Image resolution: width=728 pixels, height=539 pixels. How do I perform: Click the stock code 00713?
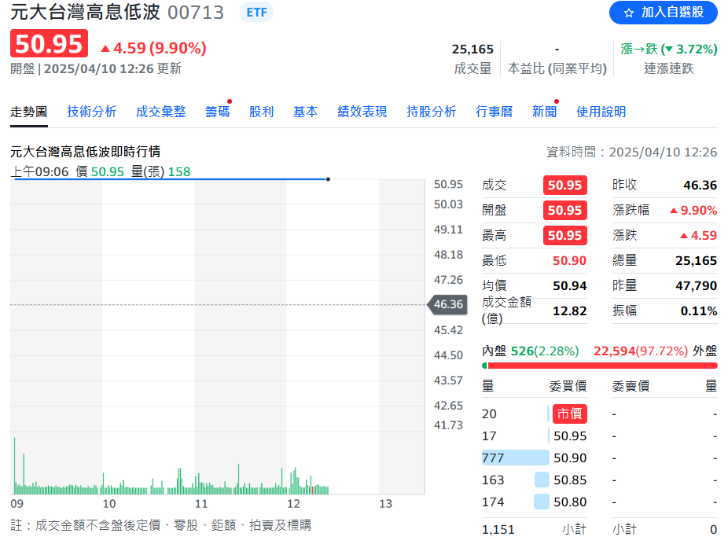[195, 13]
